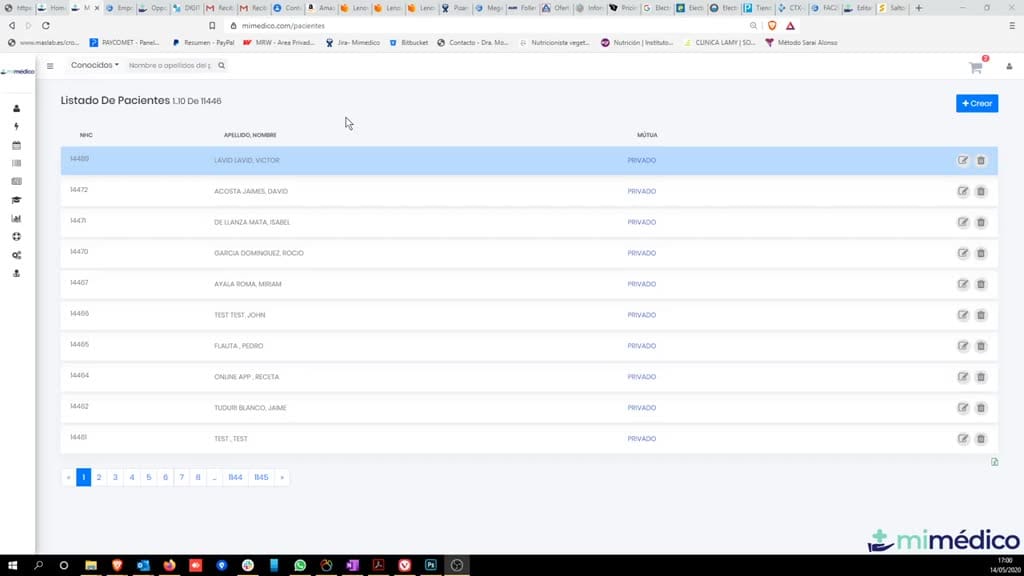Delete patient TEST TEST, JOHN
1024x576 pixels.
(981, 315)
